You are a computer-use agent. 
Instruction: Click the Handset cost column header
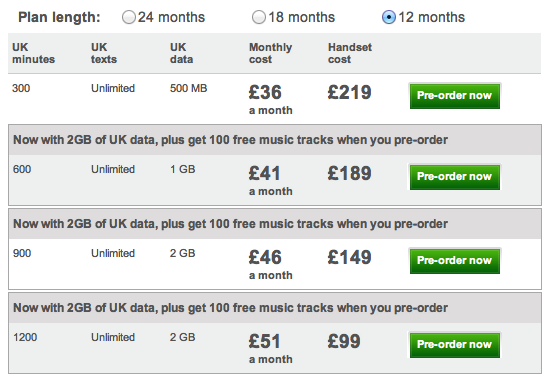350,53
